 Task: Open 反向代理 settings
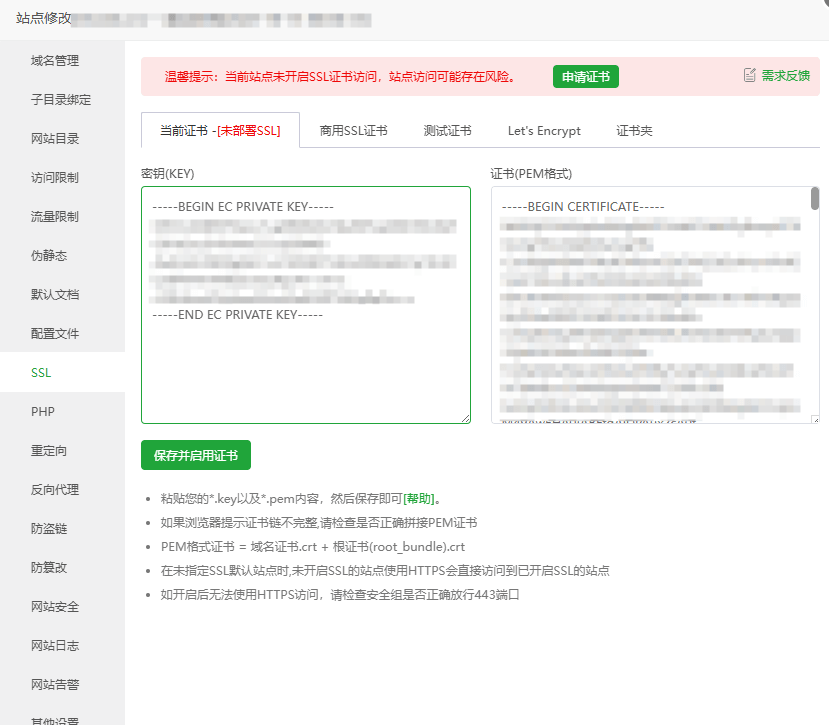(x=55, y=490)
